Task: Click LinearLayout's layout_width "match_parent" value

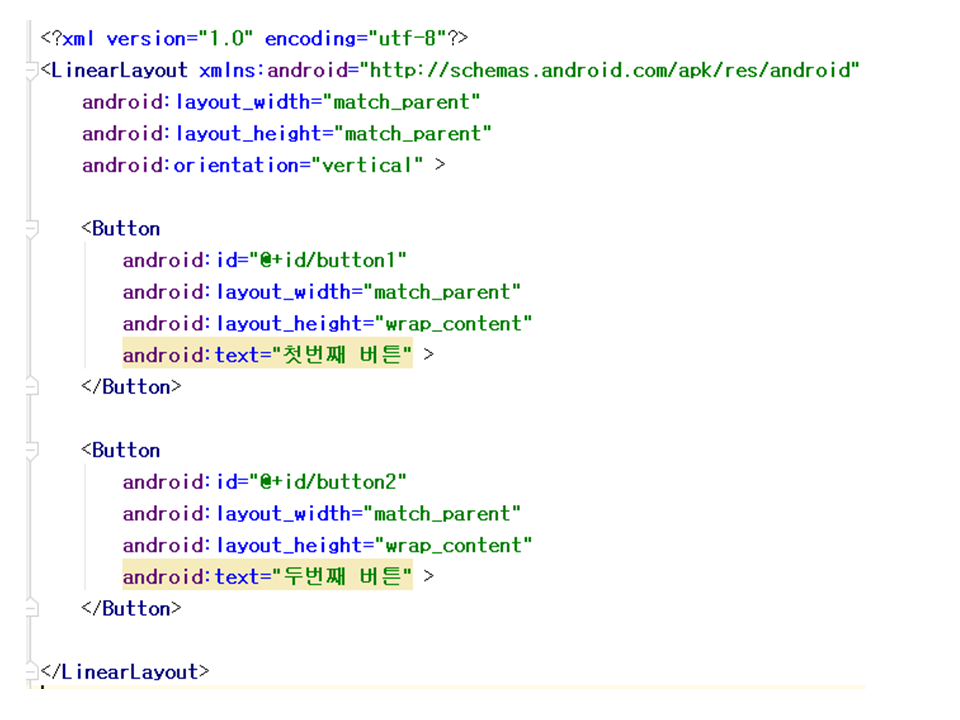Action: [x=407, y=102]
